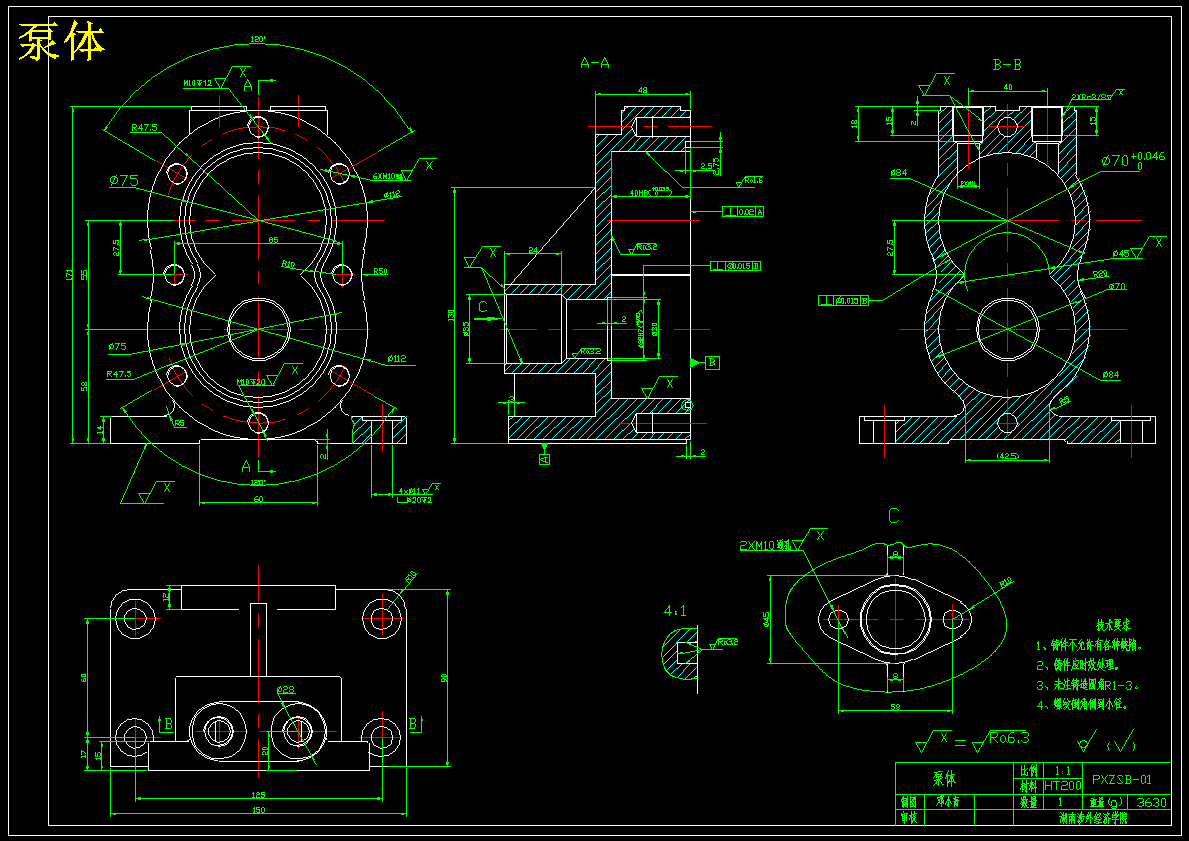Click the yellow 泵体 title text
Viewport: 1189px width, 841px height.
click(61, 42)
